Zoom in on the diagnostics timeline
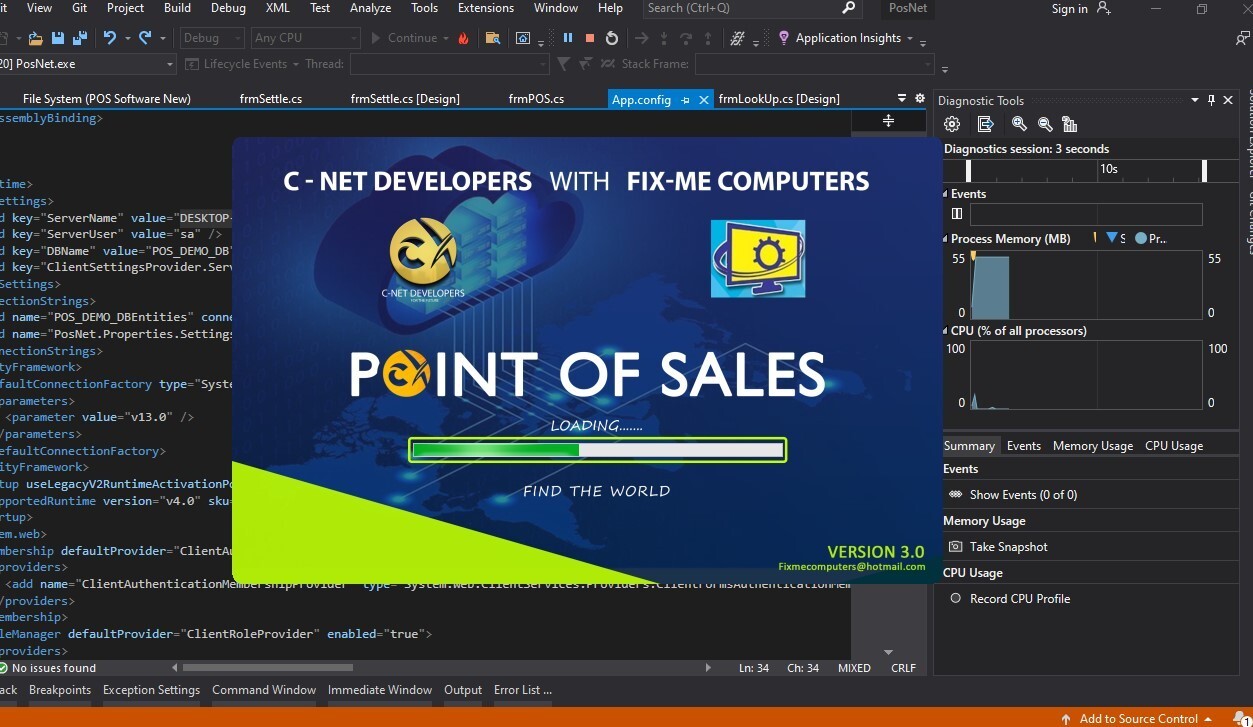This screenshot has width=1253, height=727. pos(1019,124)
